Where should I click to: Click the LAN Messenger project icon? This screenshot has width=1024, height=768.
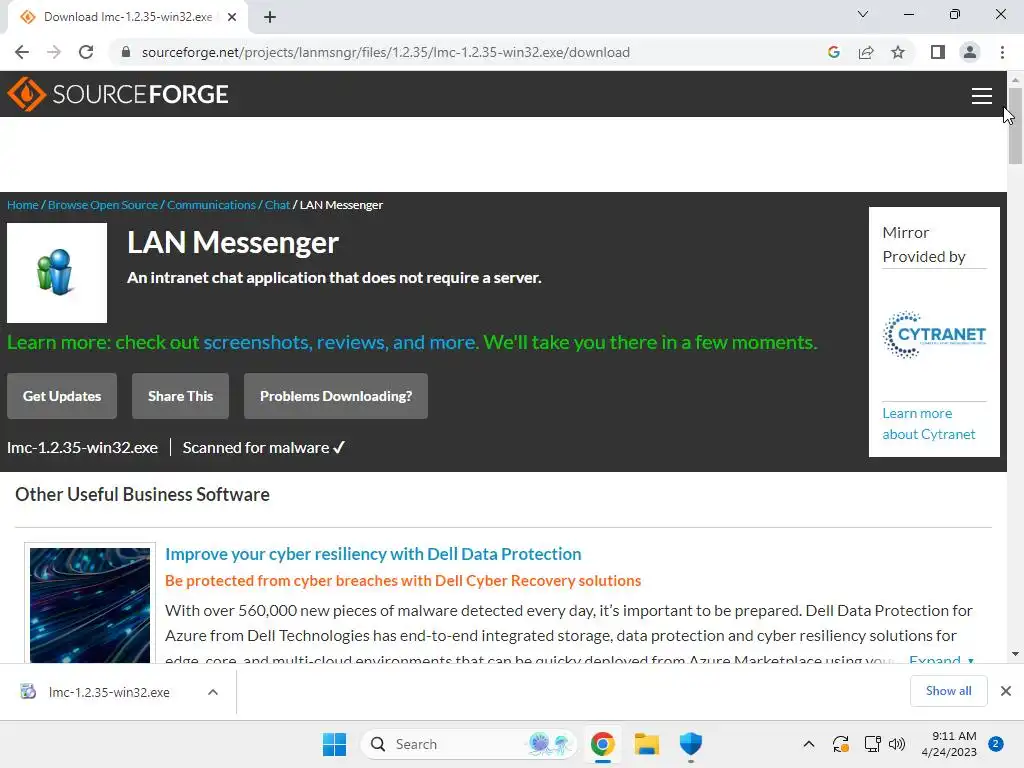57,273
